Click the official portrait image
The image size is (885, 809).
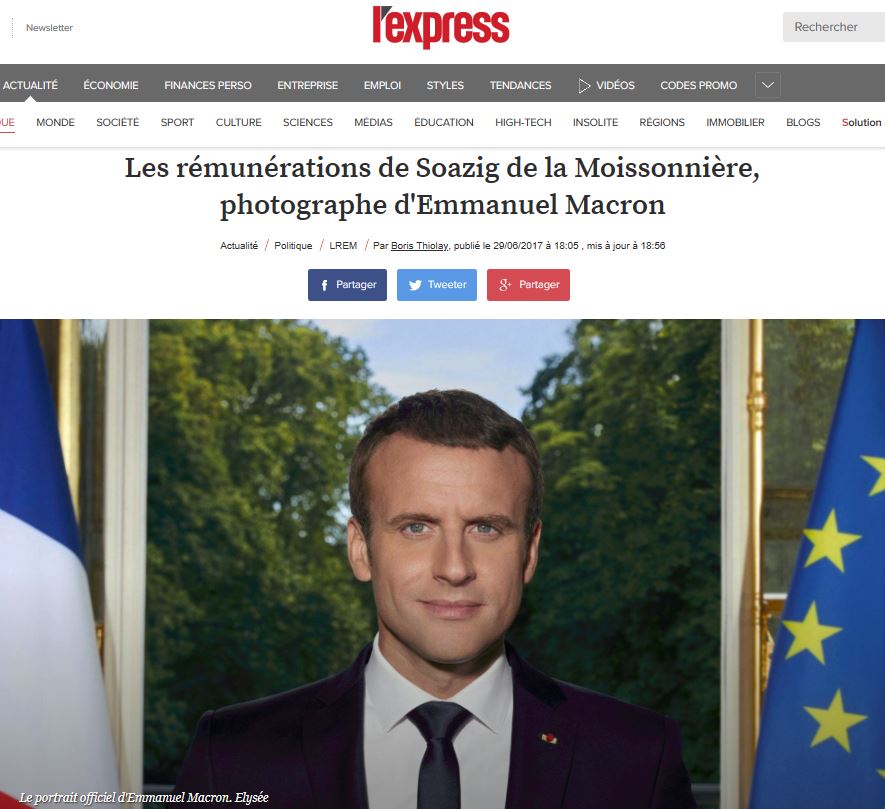pyautogui.click(x=442, y=564)
